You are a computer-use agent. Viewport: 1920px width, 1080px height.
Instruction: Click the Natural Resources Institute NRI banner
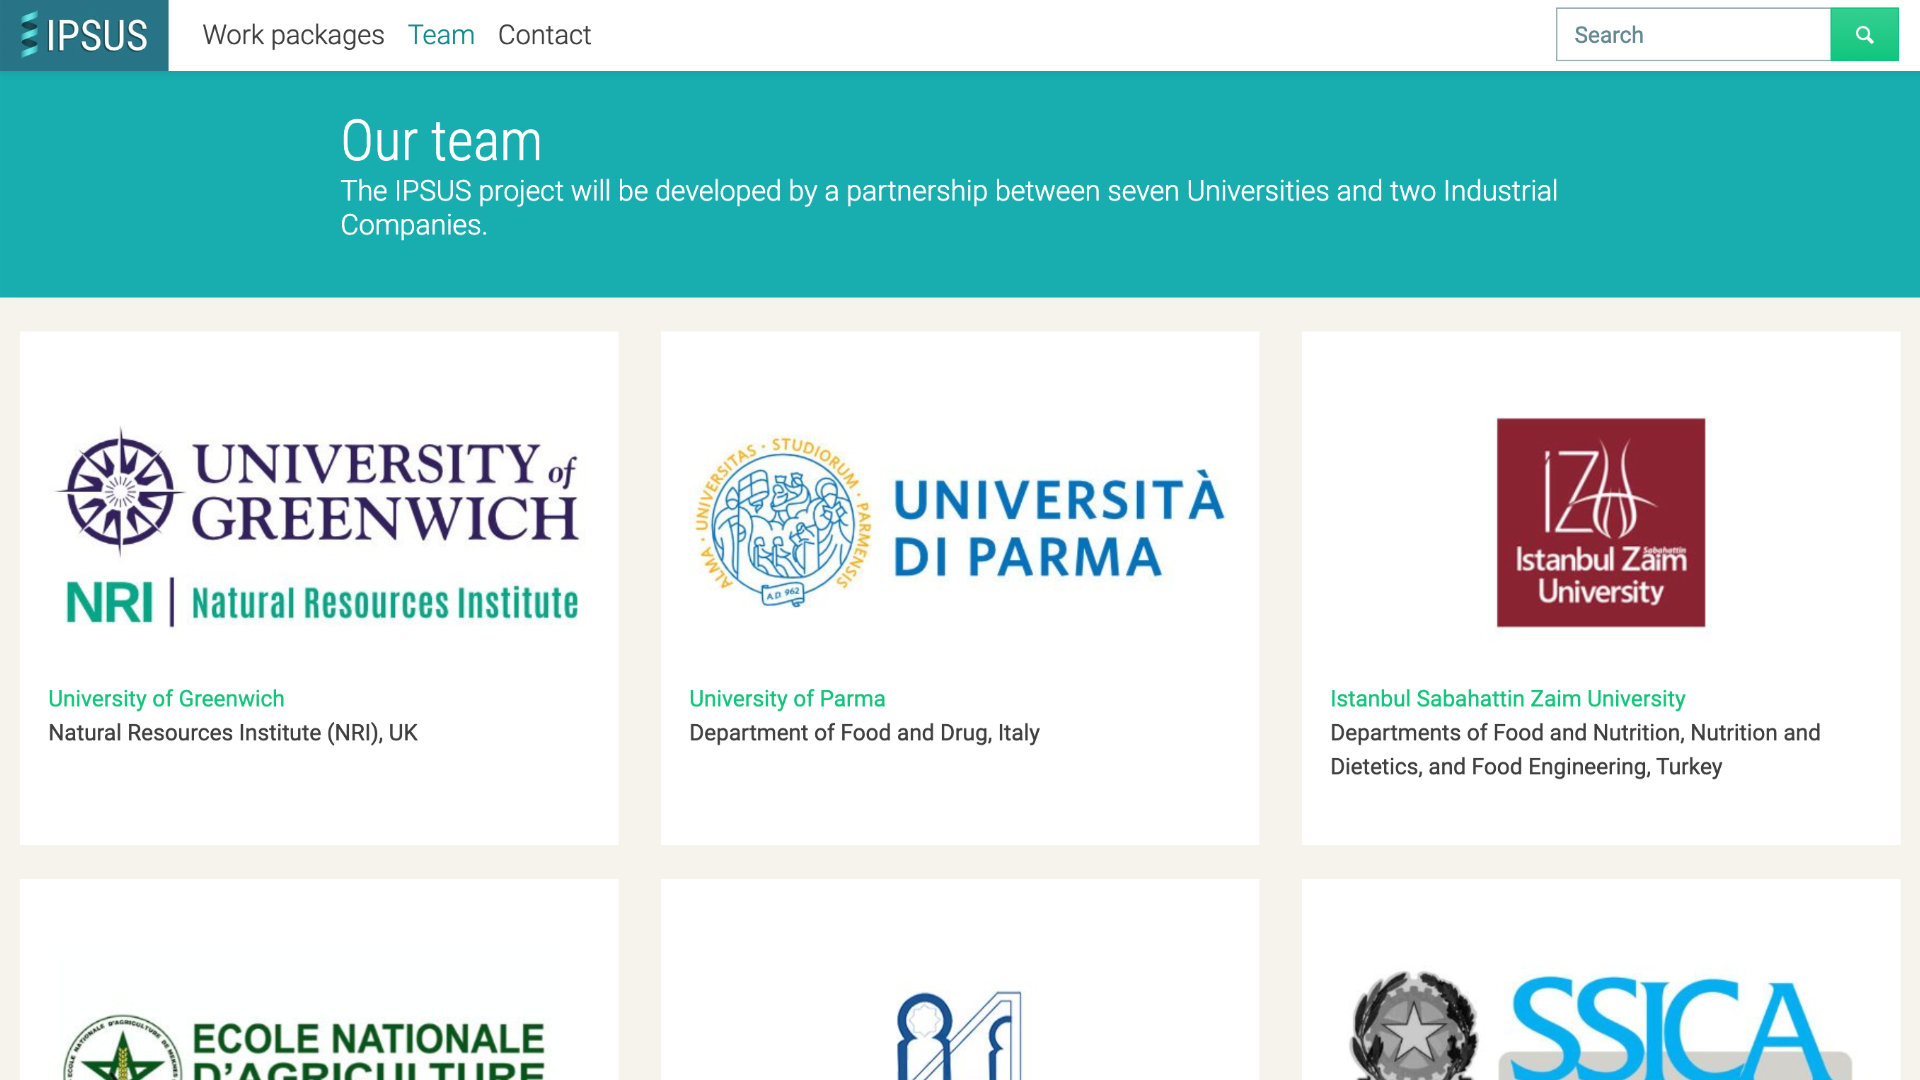[x=322, y=603]
